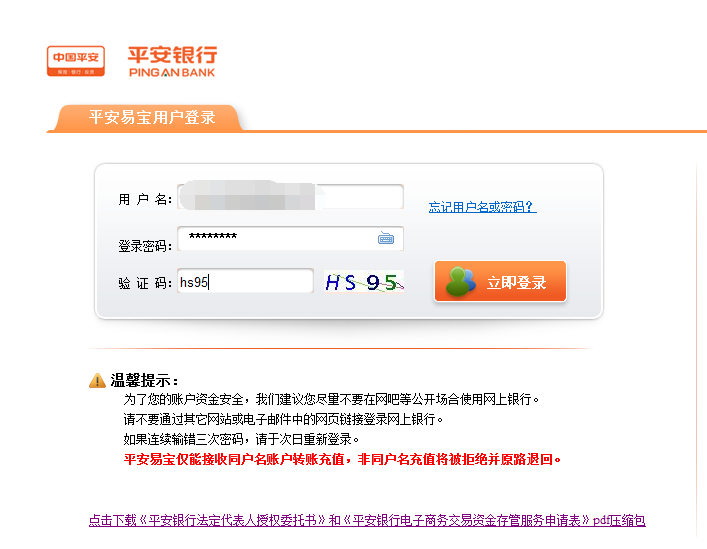The height and width of the screenshot is (549, 707).
Task: Open the 忘记用户名或密码 link
Action: 482,207
